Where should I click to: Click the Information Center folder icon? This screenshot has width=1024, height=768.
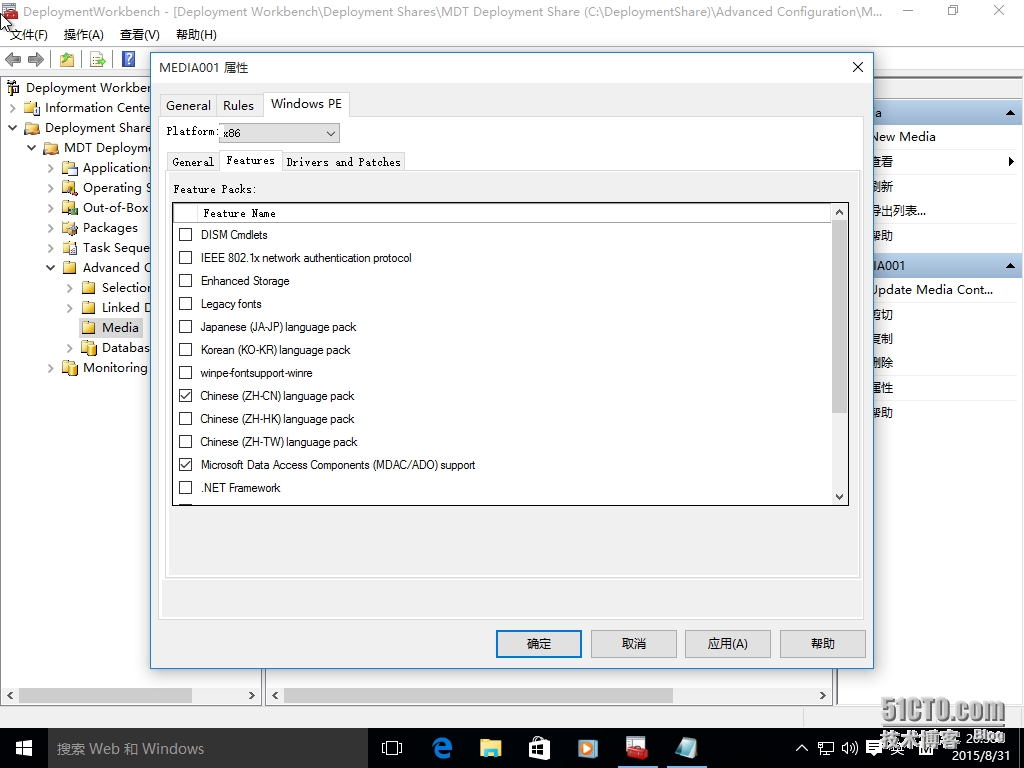point(32,108)
